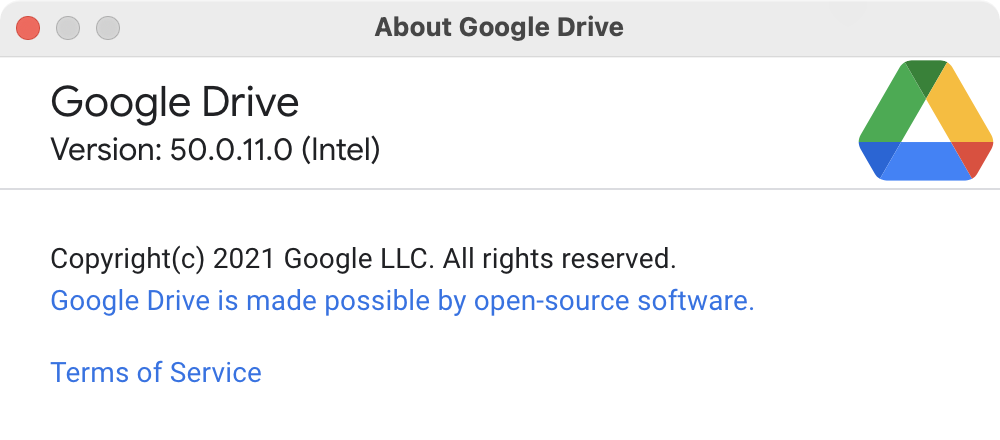1000x440 pixels.
Task: Click the "(Intel)" architecture label
Action: 341,150
